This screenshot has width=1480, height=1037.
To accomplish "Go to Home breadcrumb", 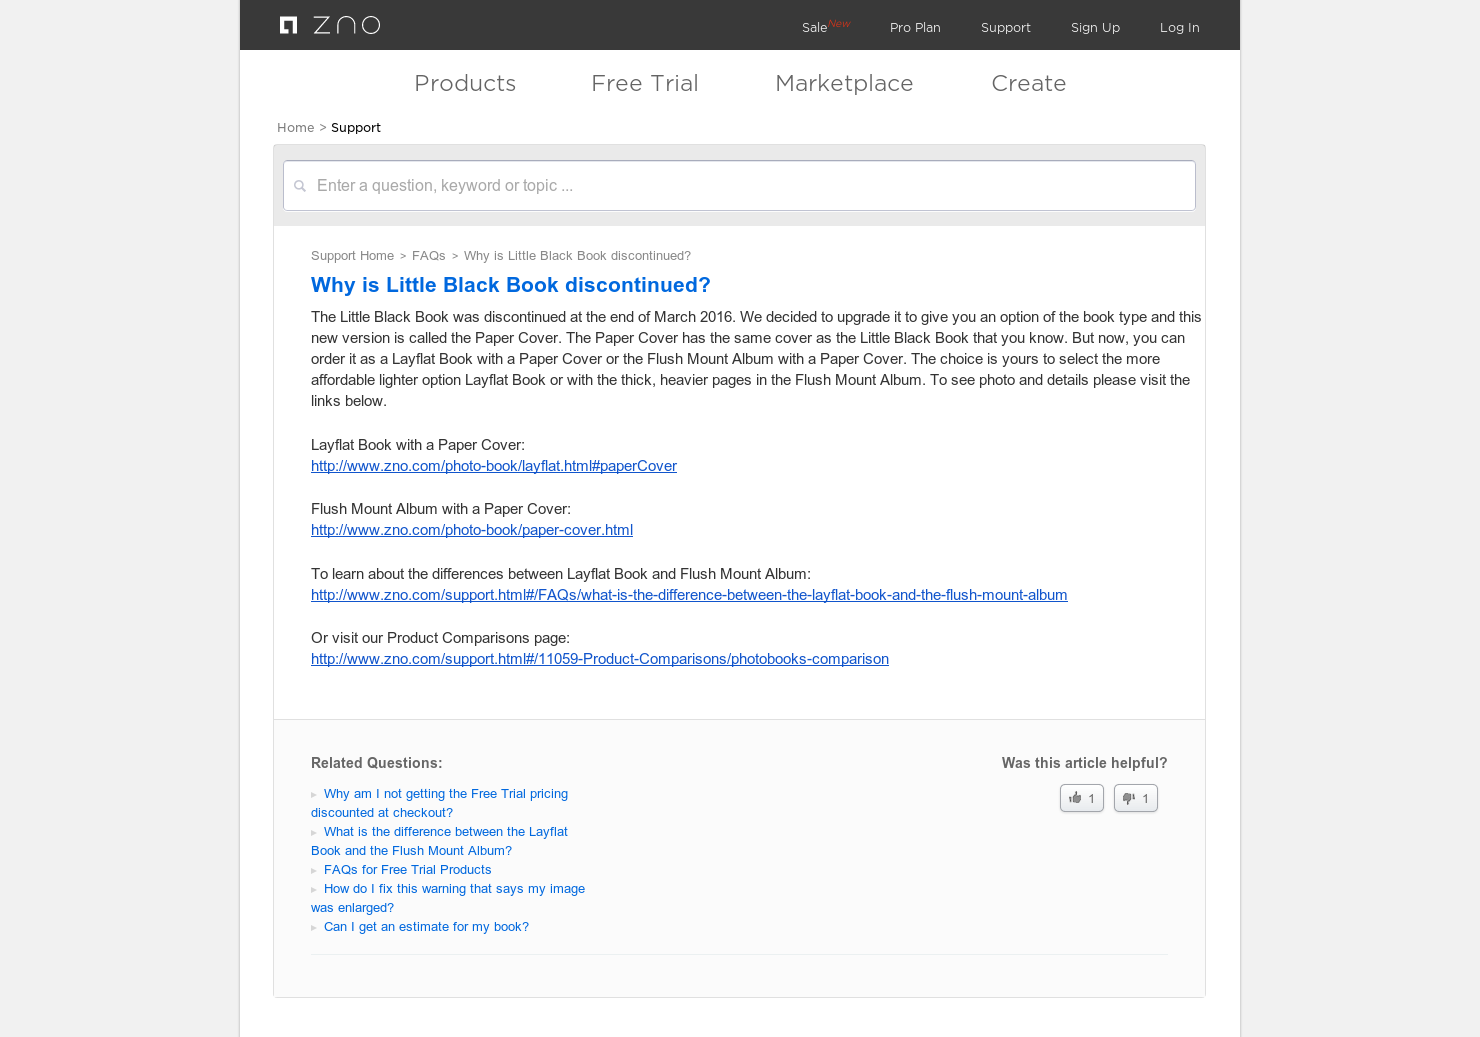I will pos(296,128).
